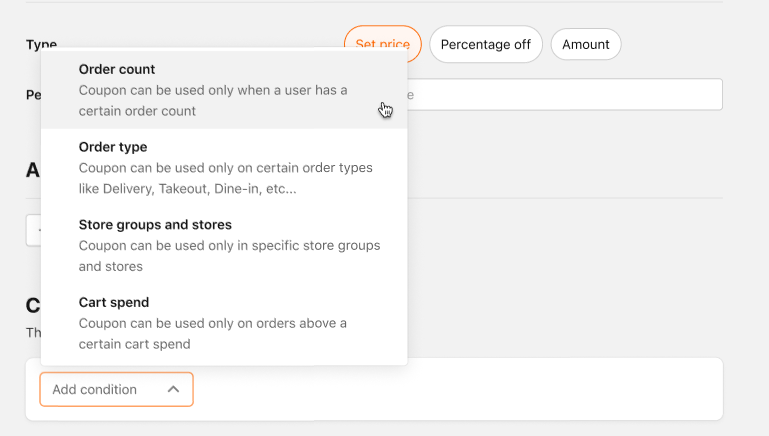Viewport: 769px width, 436px height.
Task: Open the Add condition dropdown
Action: (x=116, y=390)
